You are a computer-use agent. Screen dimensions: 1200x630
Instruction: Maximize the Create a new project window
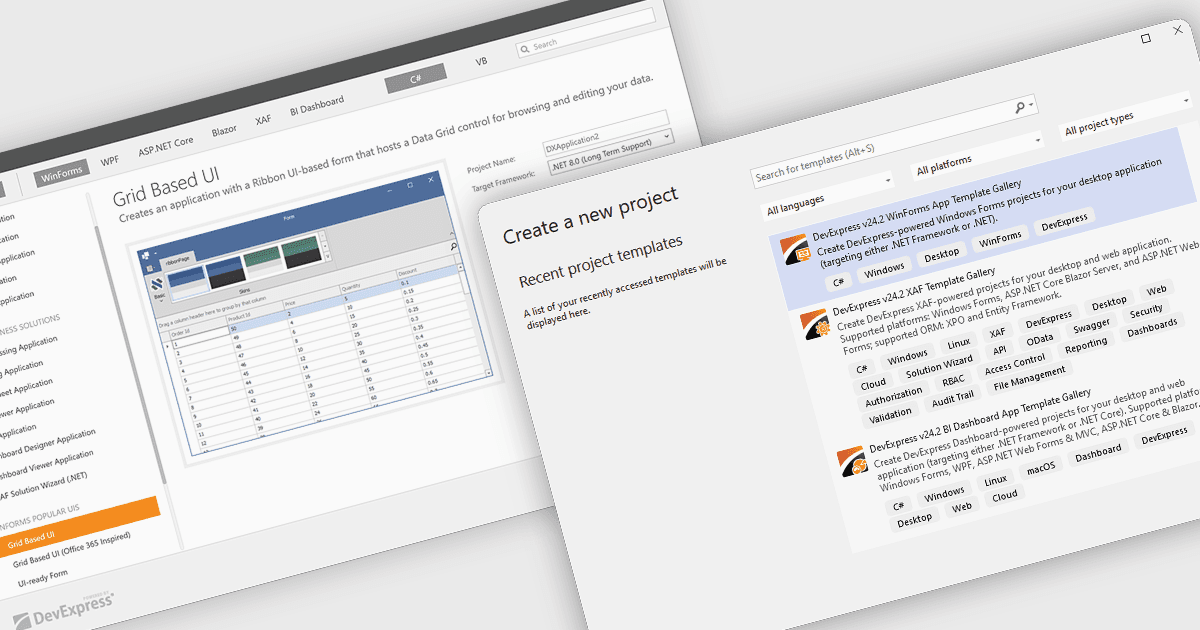click(1146, 38)
